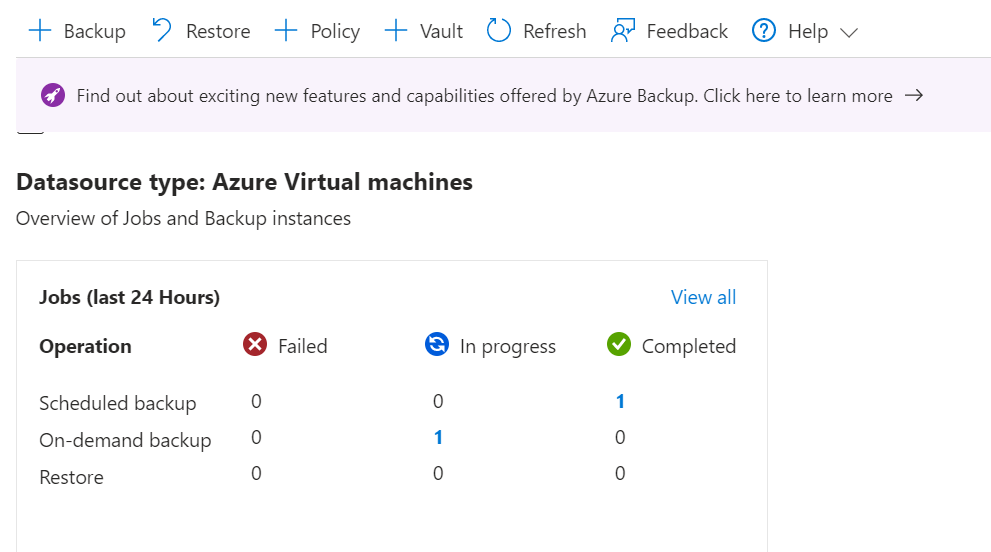Image resolution: width=991 pixels, height=552 pixels.
Task: Click the Help question mark icon
Action: click(764, 31)
